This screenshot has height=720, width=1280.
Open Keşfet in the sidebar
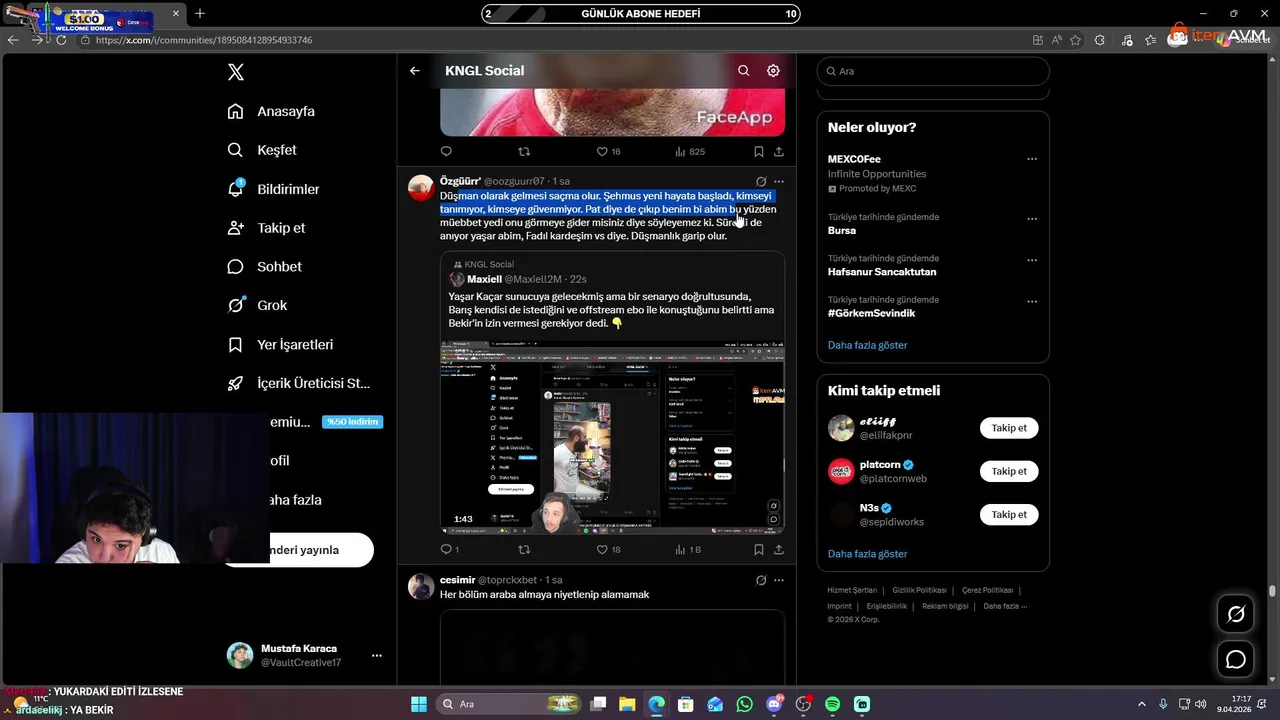click(x=262, y=150)
